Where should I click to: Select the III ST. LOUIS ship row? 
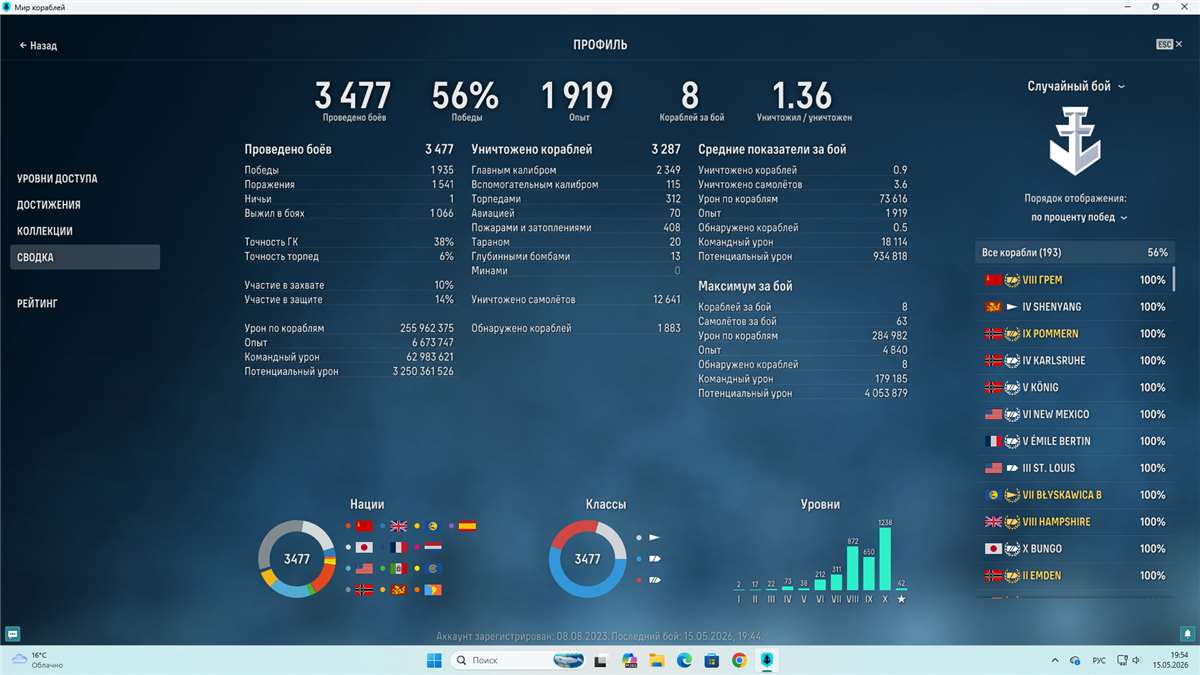1075,468
